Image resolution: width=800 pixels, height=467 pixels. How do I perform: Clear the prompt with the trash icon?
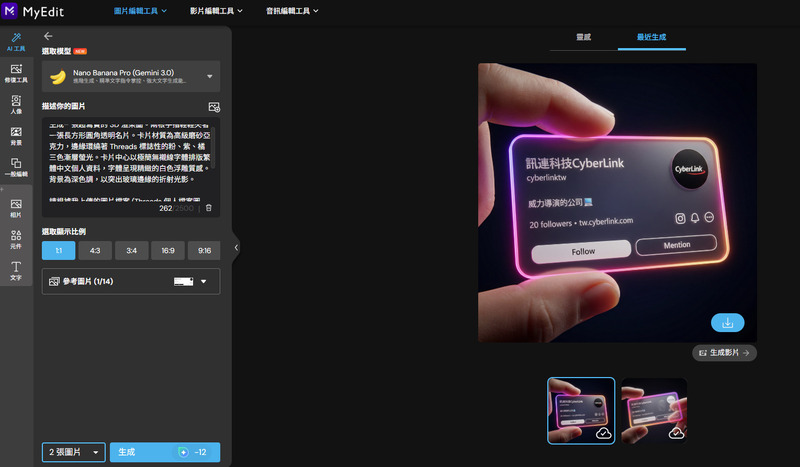(x=209, y=208)
